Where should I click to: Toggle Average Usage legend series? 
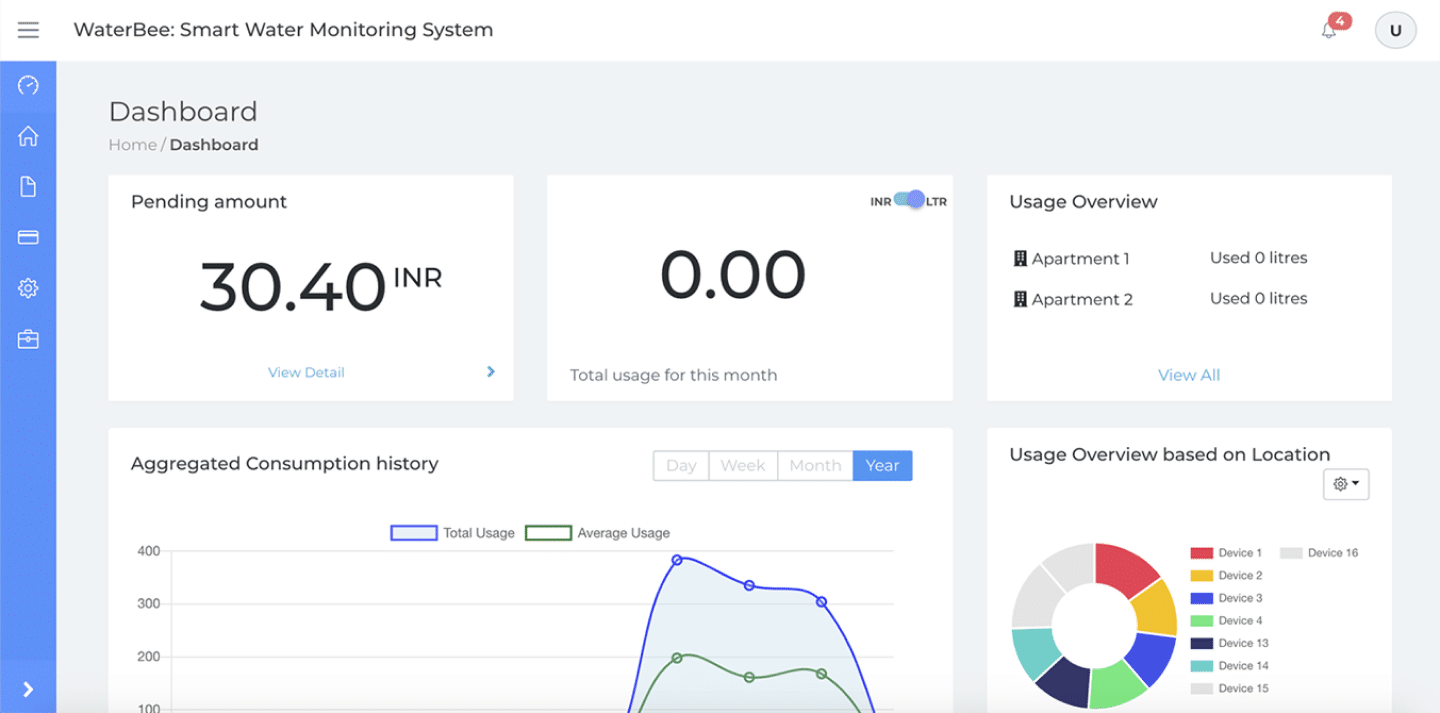[597, 533]
